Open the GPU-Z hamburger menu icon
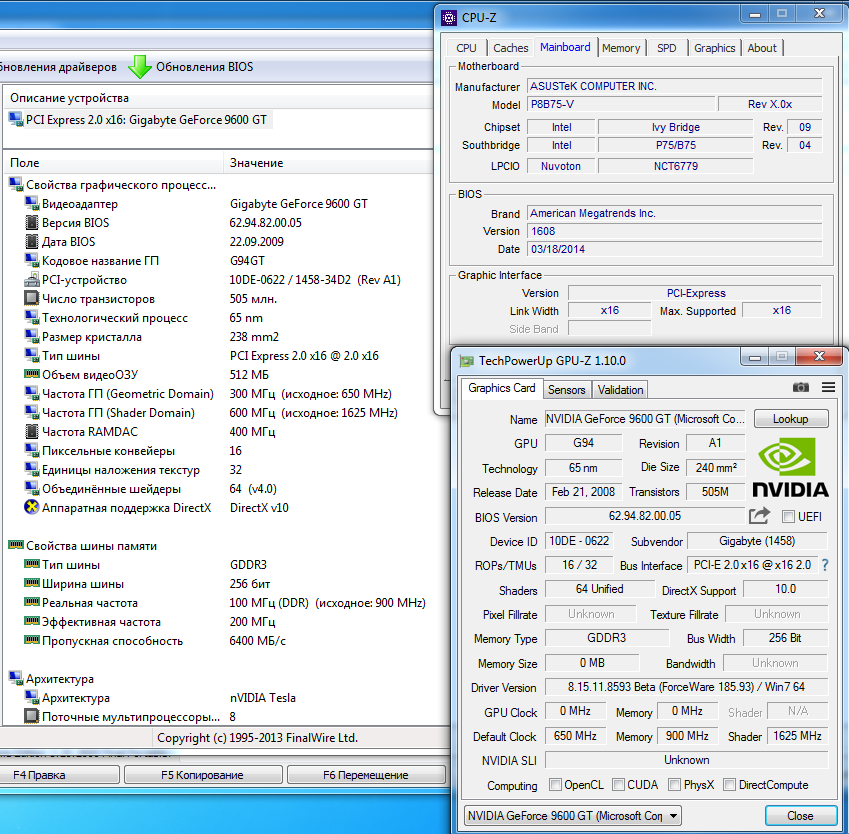Screen dimensions: 849x834 point(828,387)
